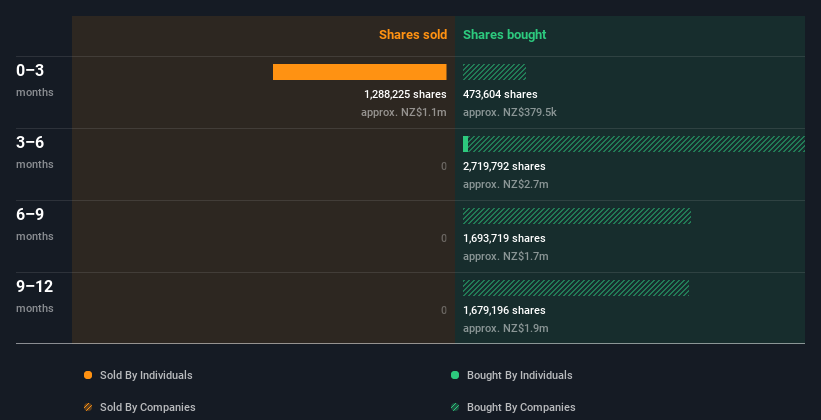821x420 pixels.
Task: Select the Bought By Individuals legend label
Action: (519, 375)
